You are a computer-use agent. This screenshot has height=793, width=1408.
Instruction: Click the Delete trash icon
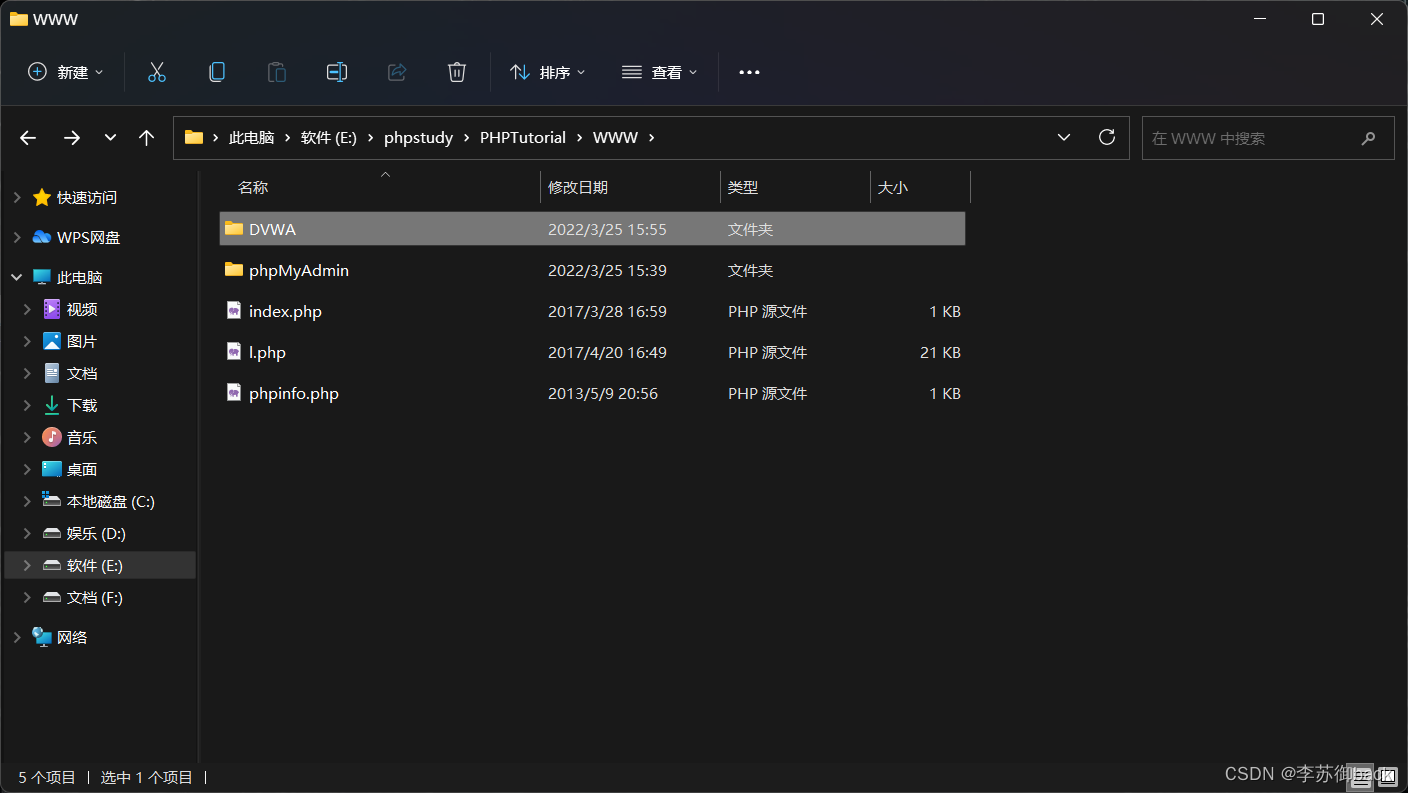(457, 72)
